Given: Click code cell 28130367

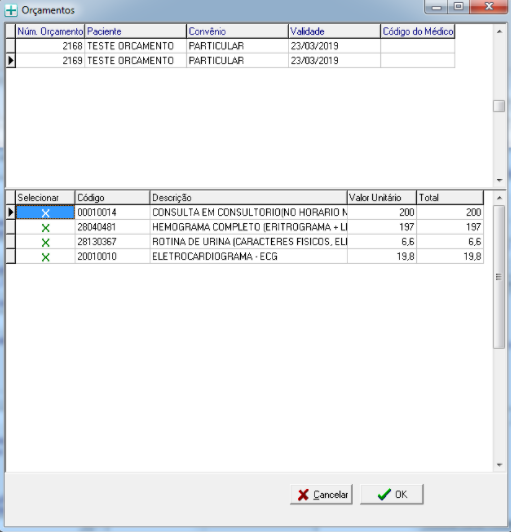Looking at the screenshot, I should pyautogui.click(x=112, y=242).
